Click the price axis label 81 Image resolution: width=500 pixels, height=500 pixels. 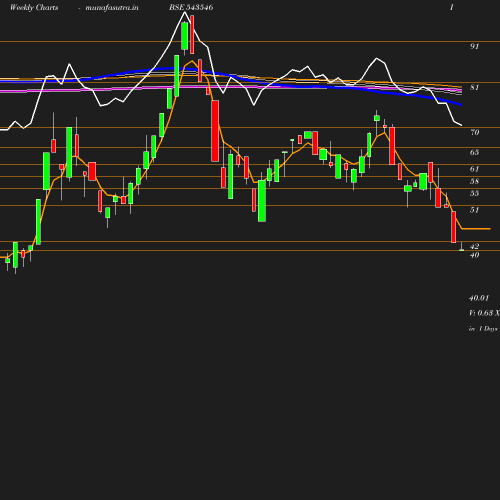(x=474, y=87)
